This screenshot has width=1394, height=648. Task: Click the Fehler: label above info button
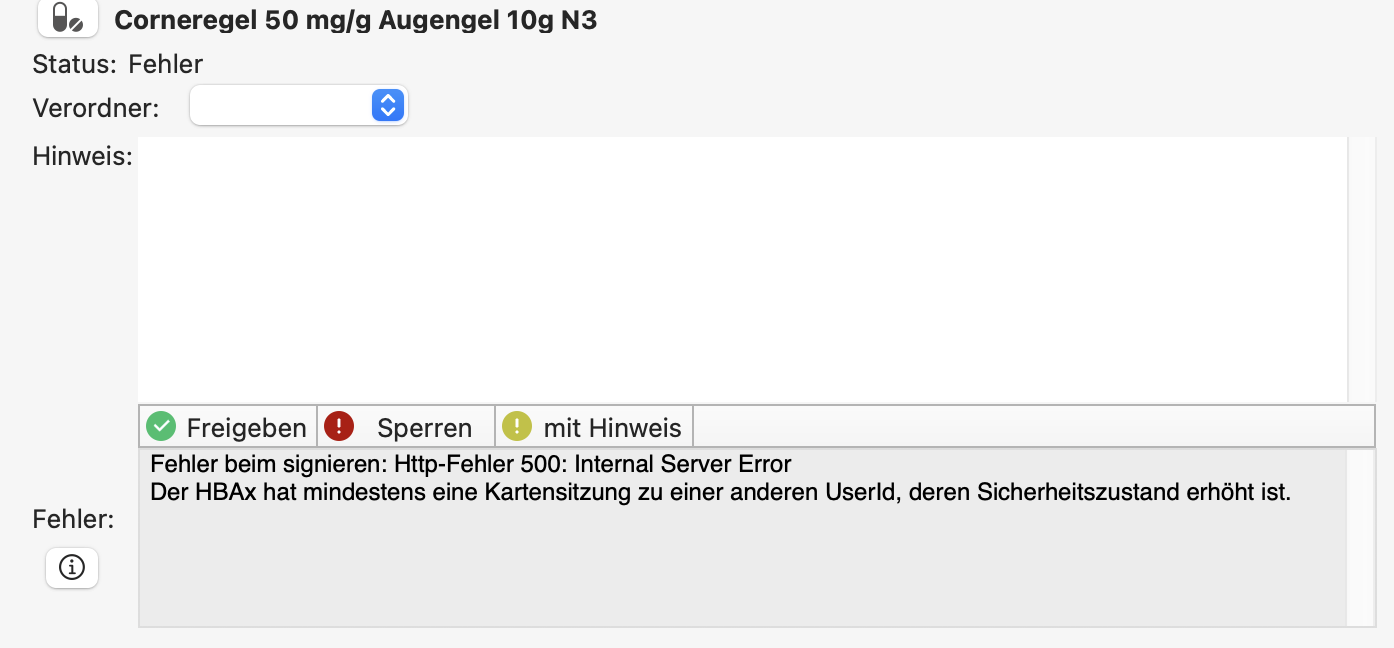(73, 519)
